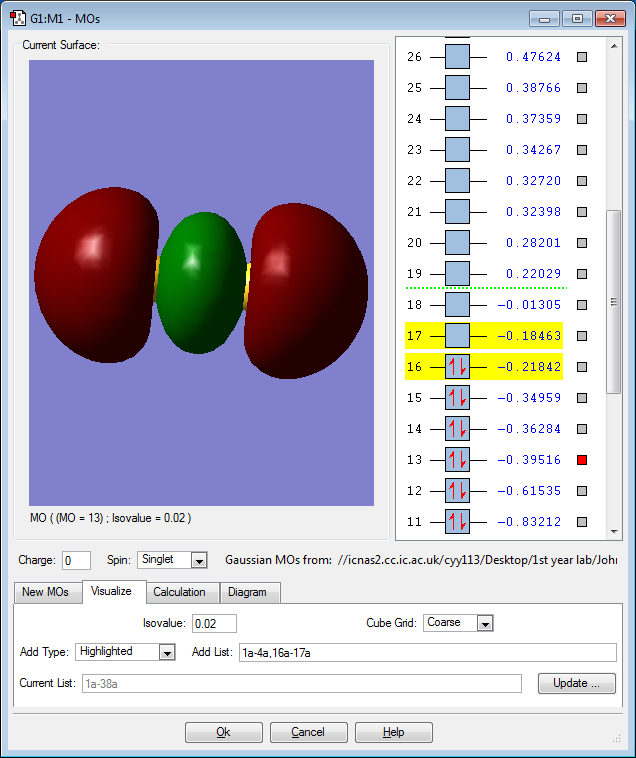Viewport: 636px width, 758px height.
Task: Click the occupancy box of orbital 20
Action: coord(457,243)
